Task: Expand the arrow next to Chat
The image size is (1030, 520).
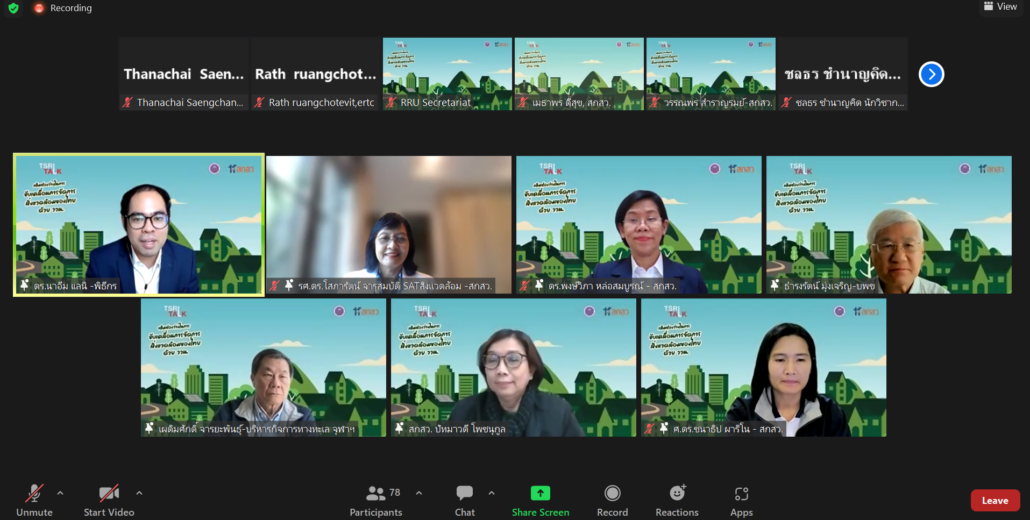Action: click(491, 493)
